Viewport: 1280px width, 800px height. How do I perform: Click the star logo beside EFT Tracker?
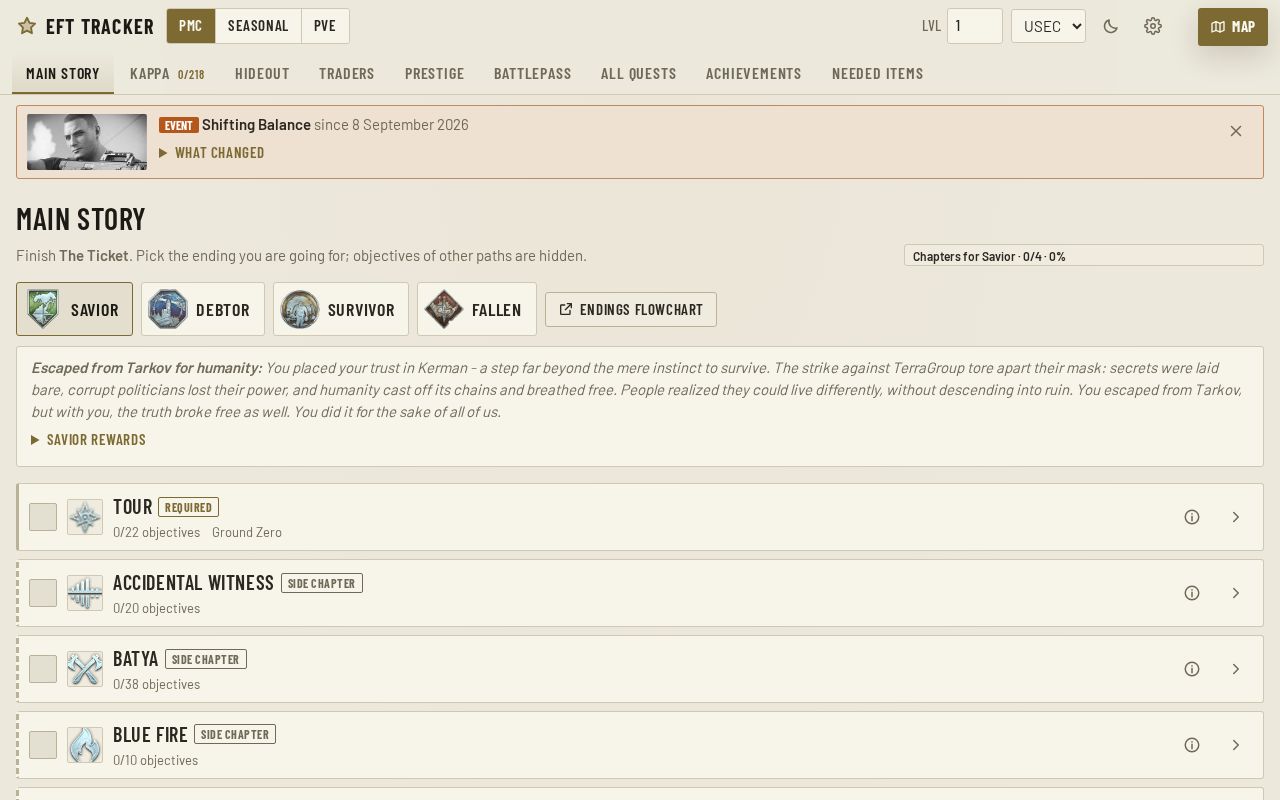coord(27,26)
